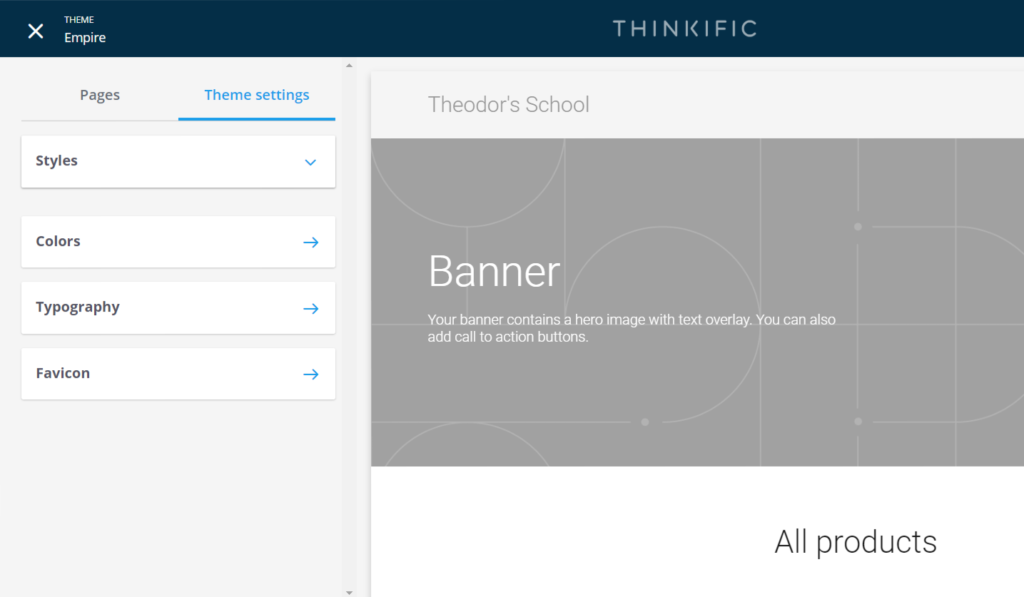Select the Theme settings tab
This screenshot has height=597, width=1024.
257,95
